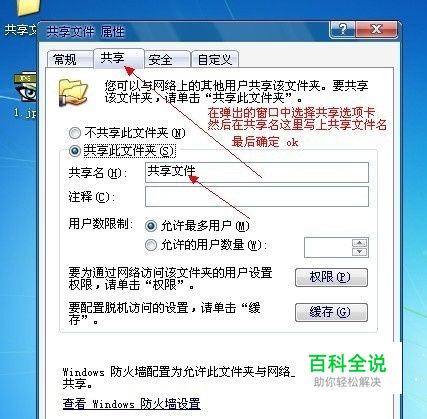
Task: Click the question mark help button
Action: click(342, 30)
